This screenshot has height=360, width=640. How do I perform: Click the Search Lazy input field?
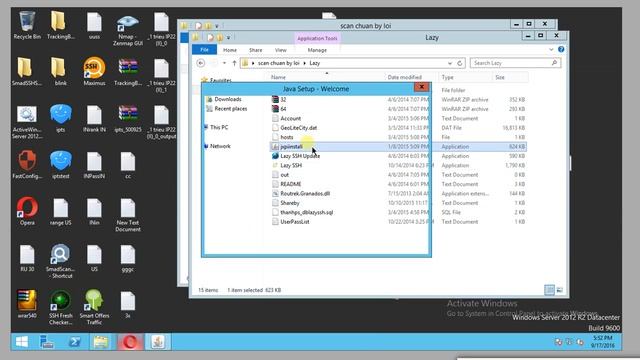pyautogui.click(x=516, y=63)
